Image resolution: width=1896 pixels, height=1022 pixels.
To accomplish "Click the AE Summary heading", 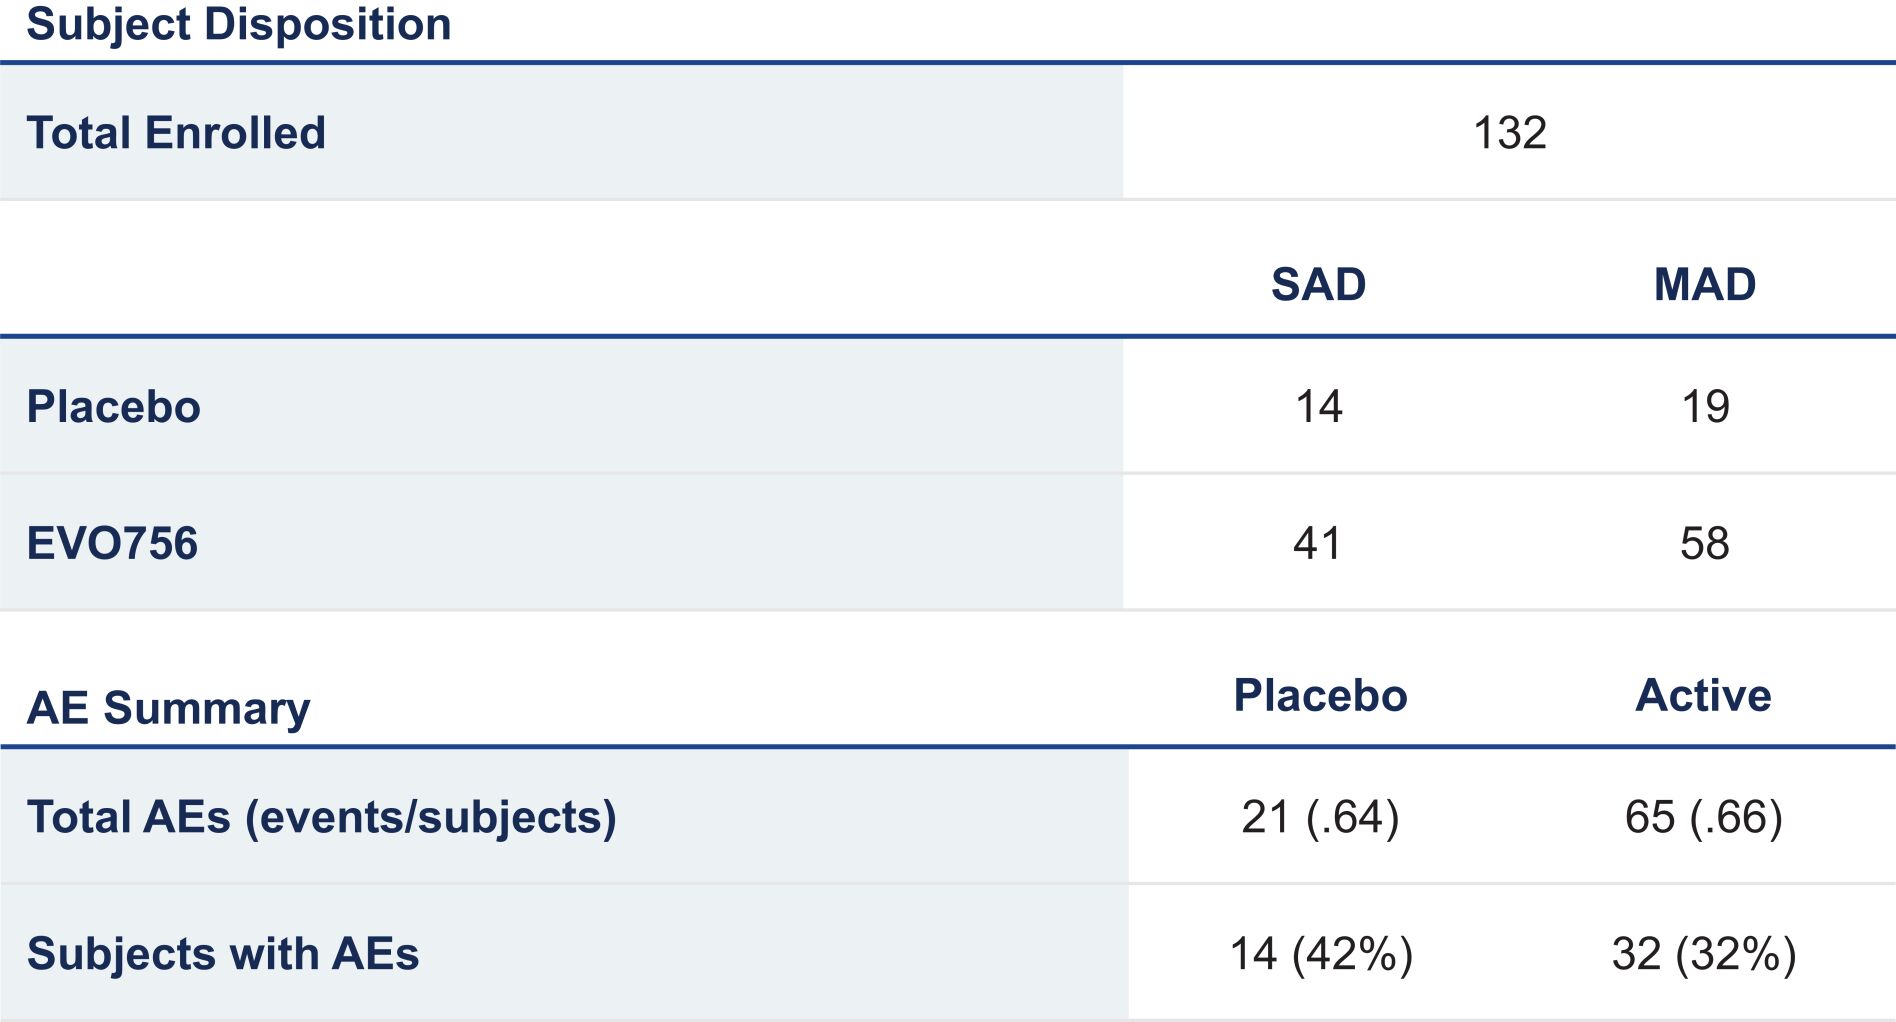I will [168, 708].
